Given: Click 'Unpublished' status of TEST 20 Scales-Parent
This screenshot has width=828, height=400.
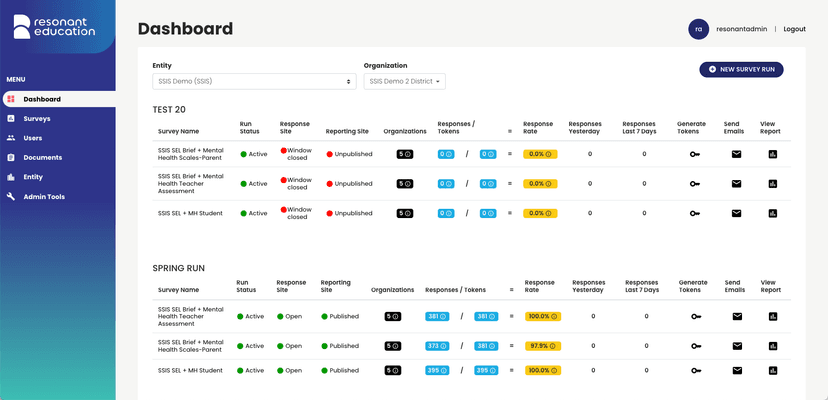Looking at the screenshot, I should (349, 154).
